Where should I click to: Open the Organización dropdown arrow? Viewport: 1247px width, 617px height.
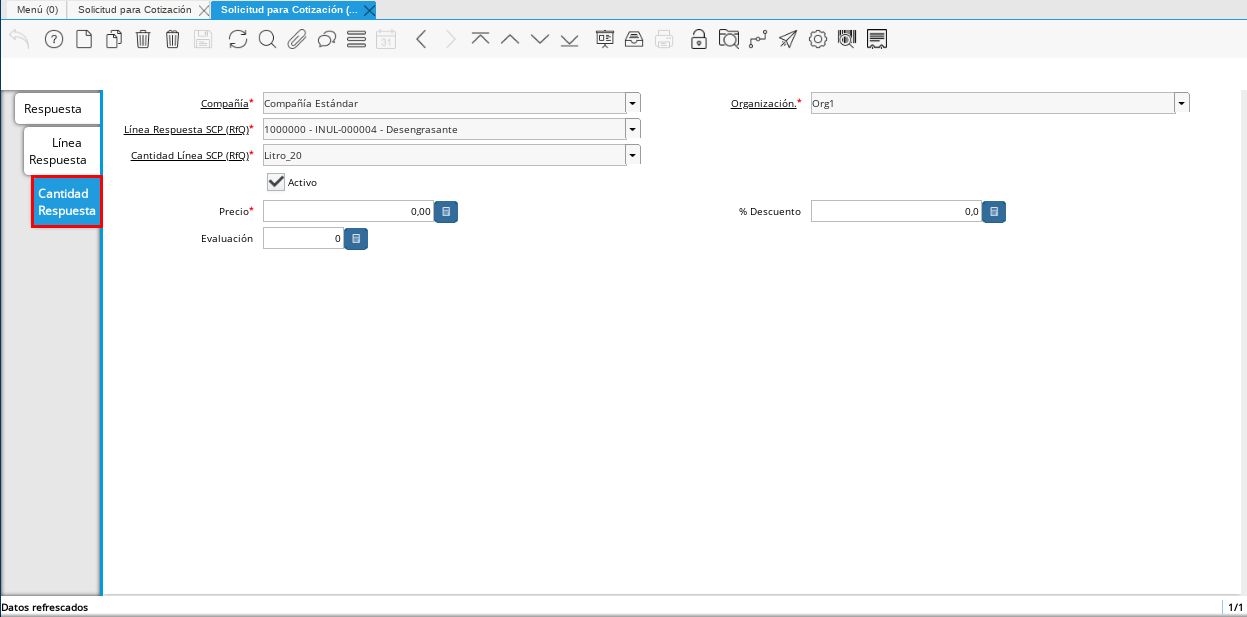click(1181, 103)
